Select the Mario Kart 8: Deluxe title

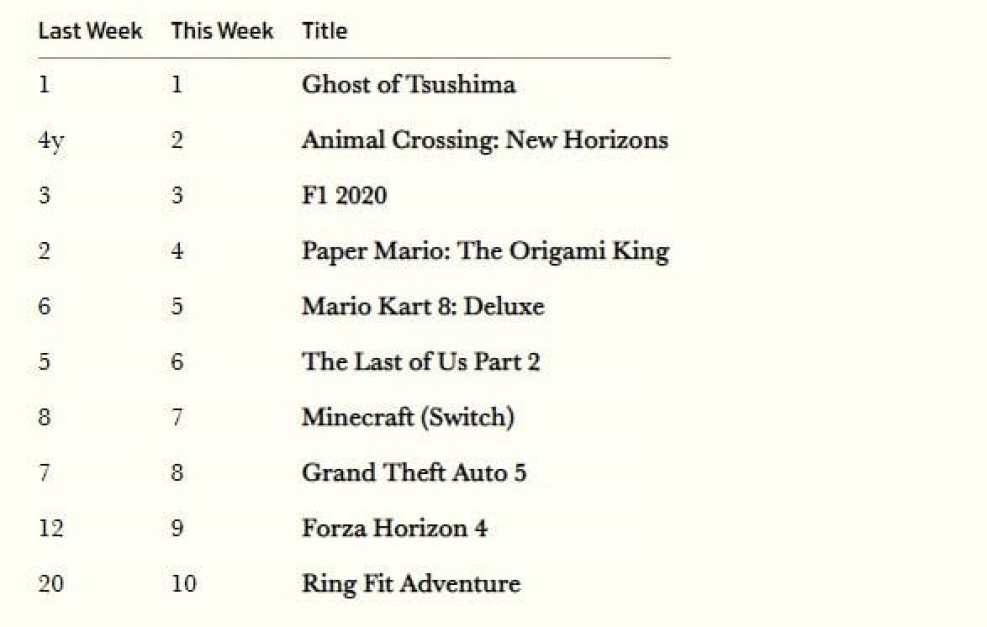tap(423, 306)
